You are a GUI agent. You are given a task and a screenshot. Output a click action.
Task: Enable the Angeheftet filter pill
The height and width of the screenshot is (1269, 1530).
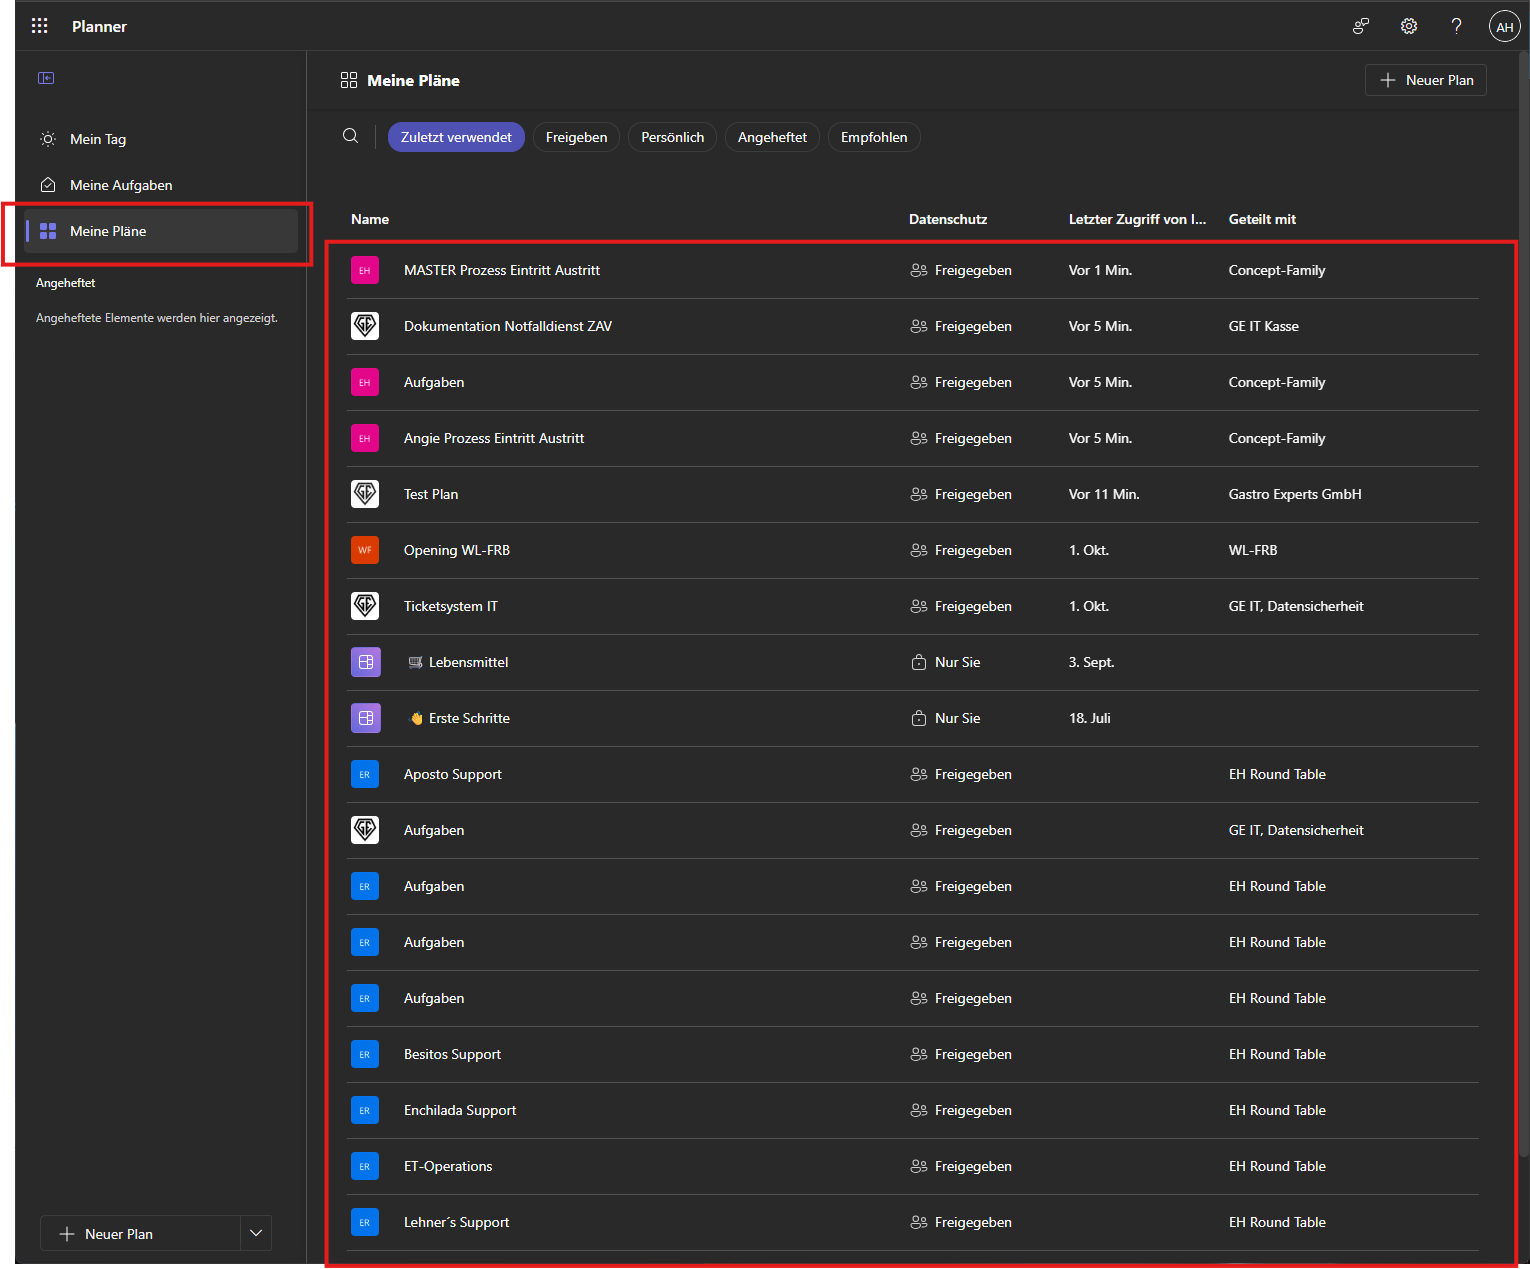(772, 137)
